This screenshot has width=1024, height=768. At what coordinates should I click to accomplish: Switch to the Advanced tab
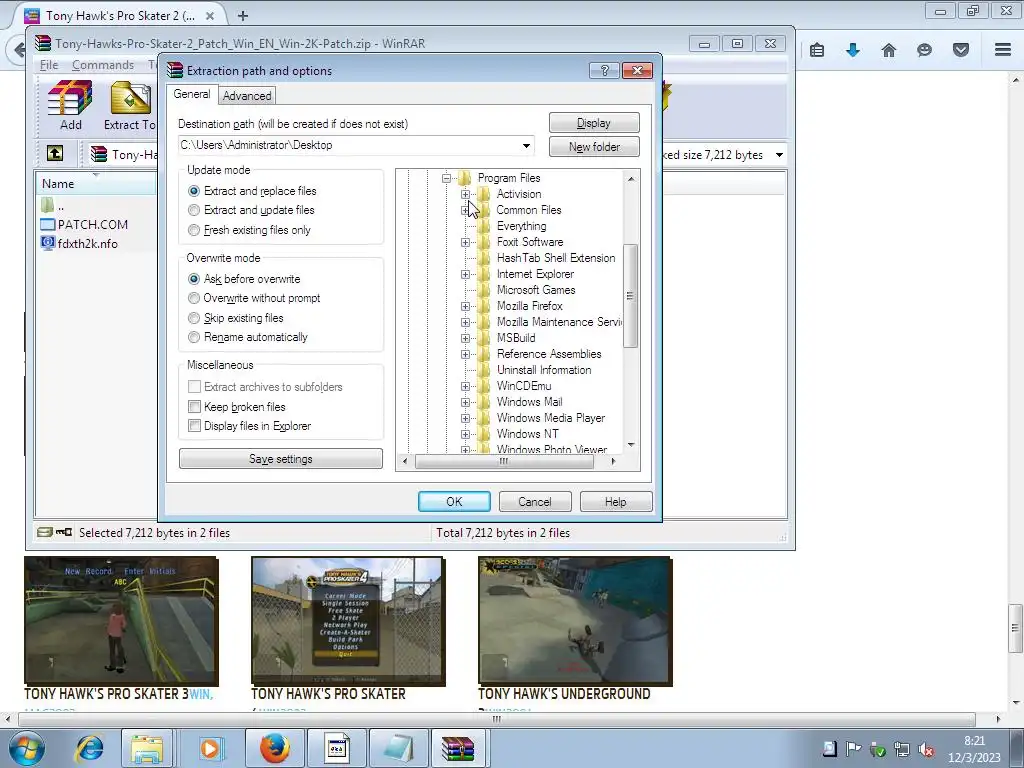pos(247,96)
